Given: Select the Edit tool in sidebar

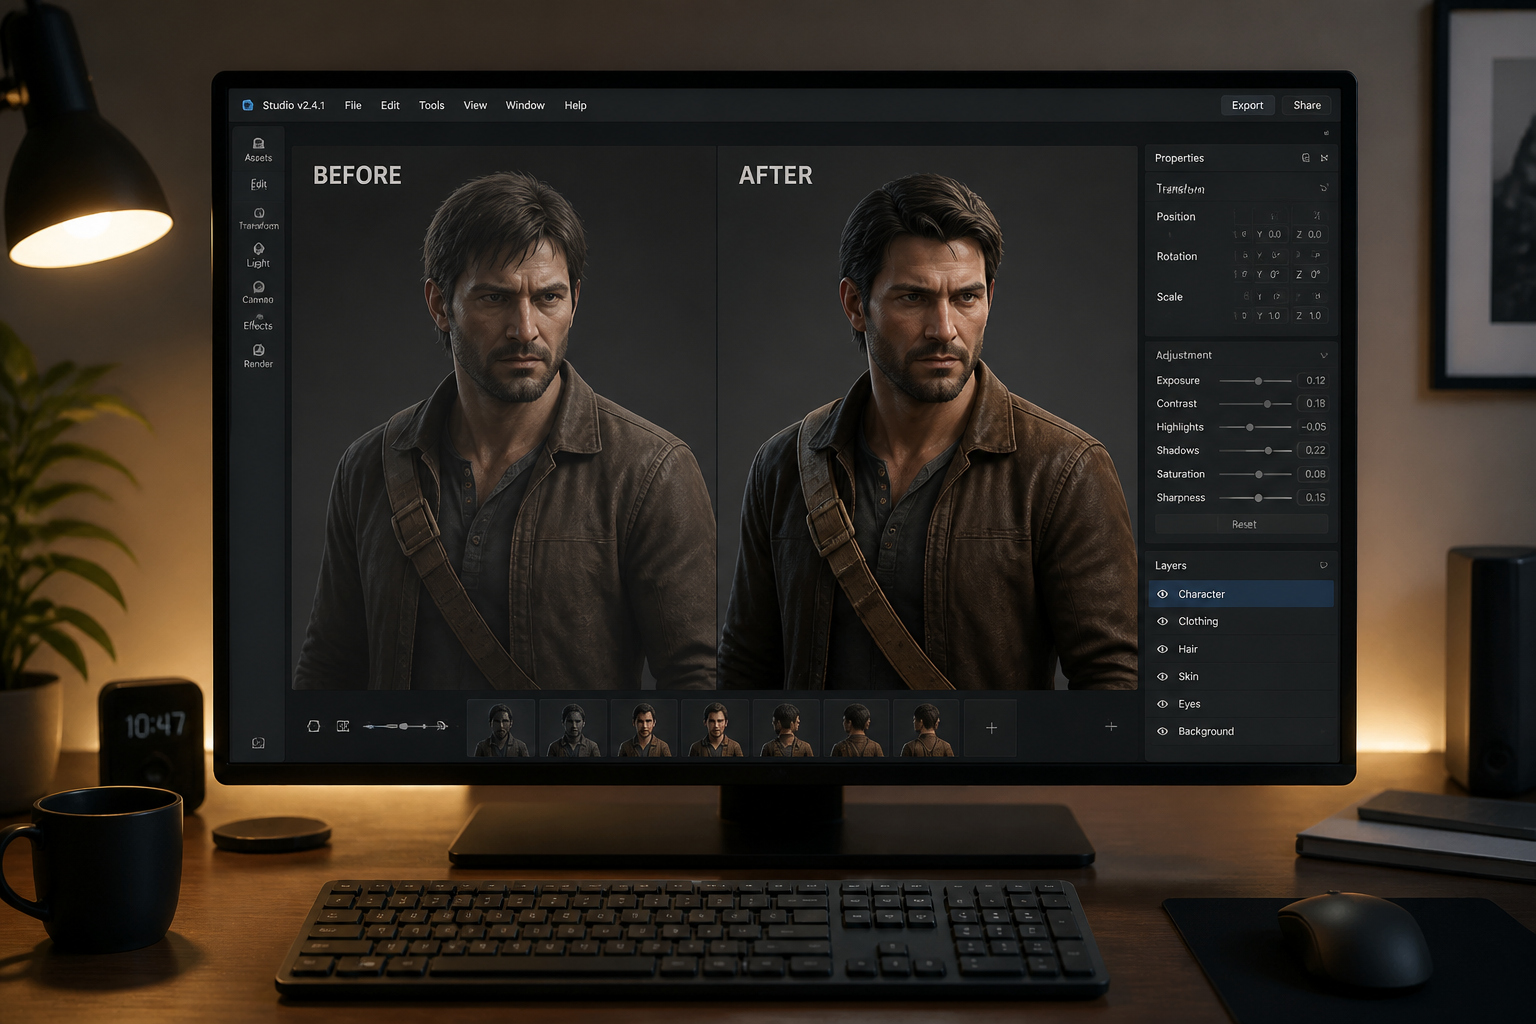Looking at the screenshot, I should 258,184.
